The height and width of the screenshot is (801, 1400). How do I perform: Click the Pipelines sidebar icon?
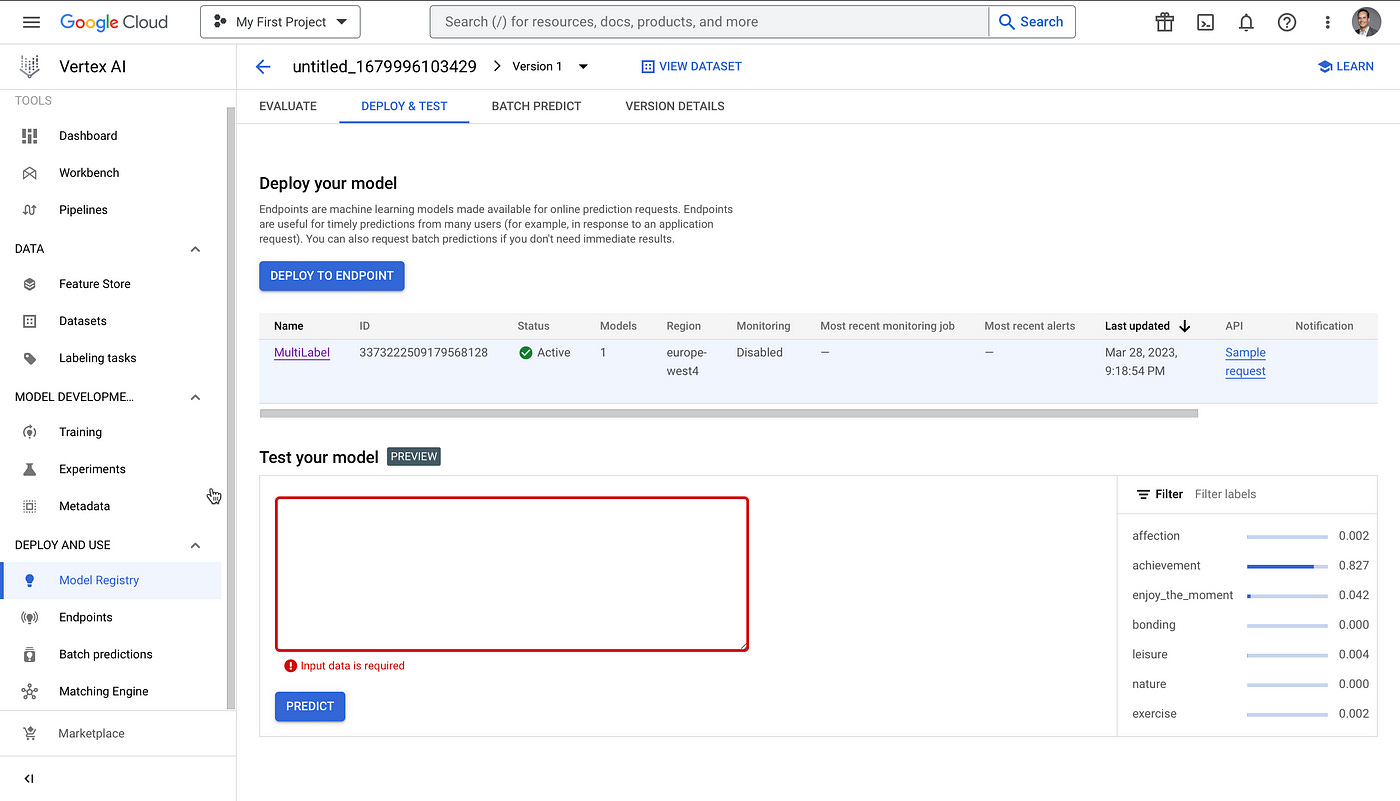(30, 210)
